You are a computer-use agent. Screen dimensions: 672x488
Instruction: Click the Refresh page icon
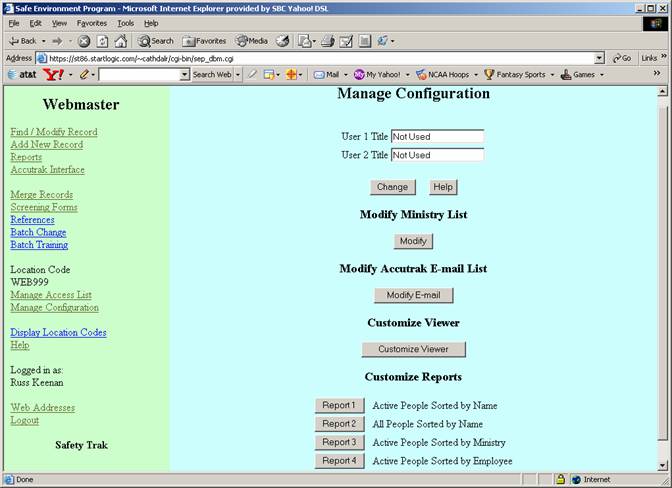102,41
